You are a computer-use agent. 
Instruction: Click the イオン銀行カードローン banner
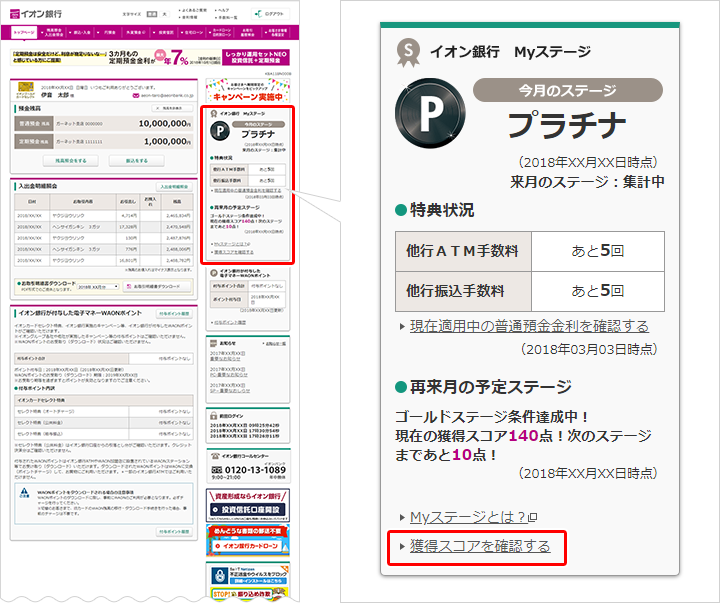[248, 541]
